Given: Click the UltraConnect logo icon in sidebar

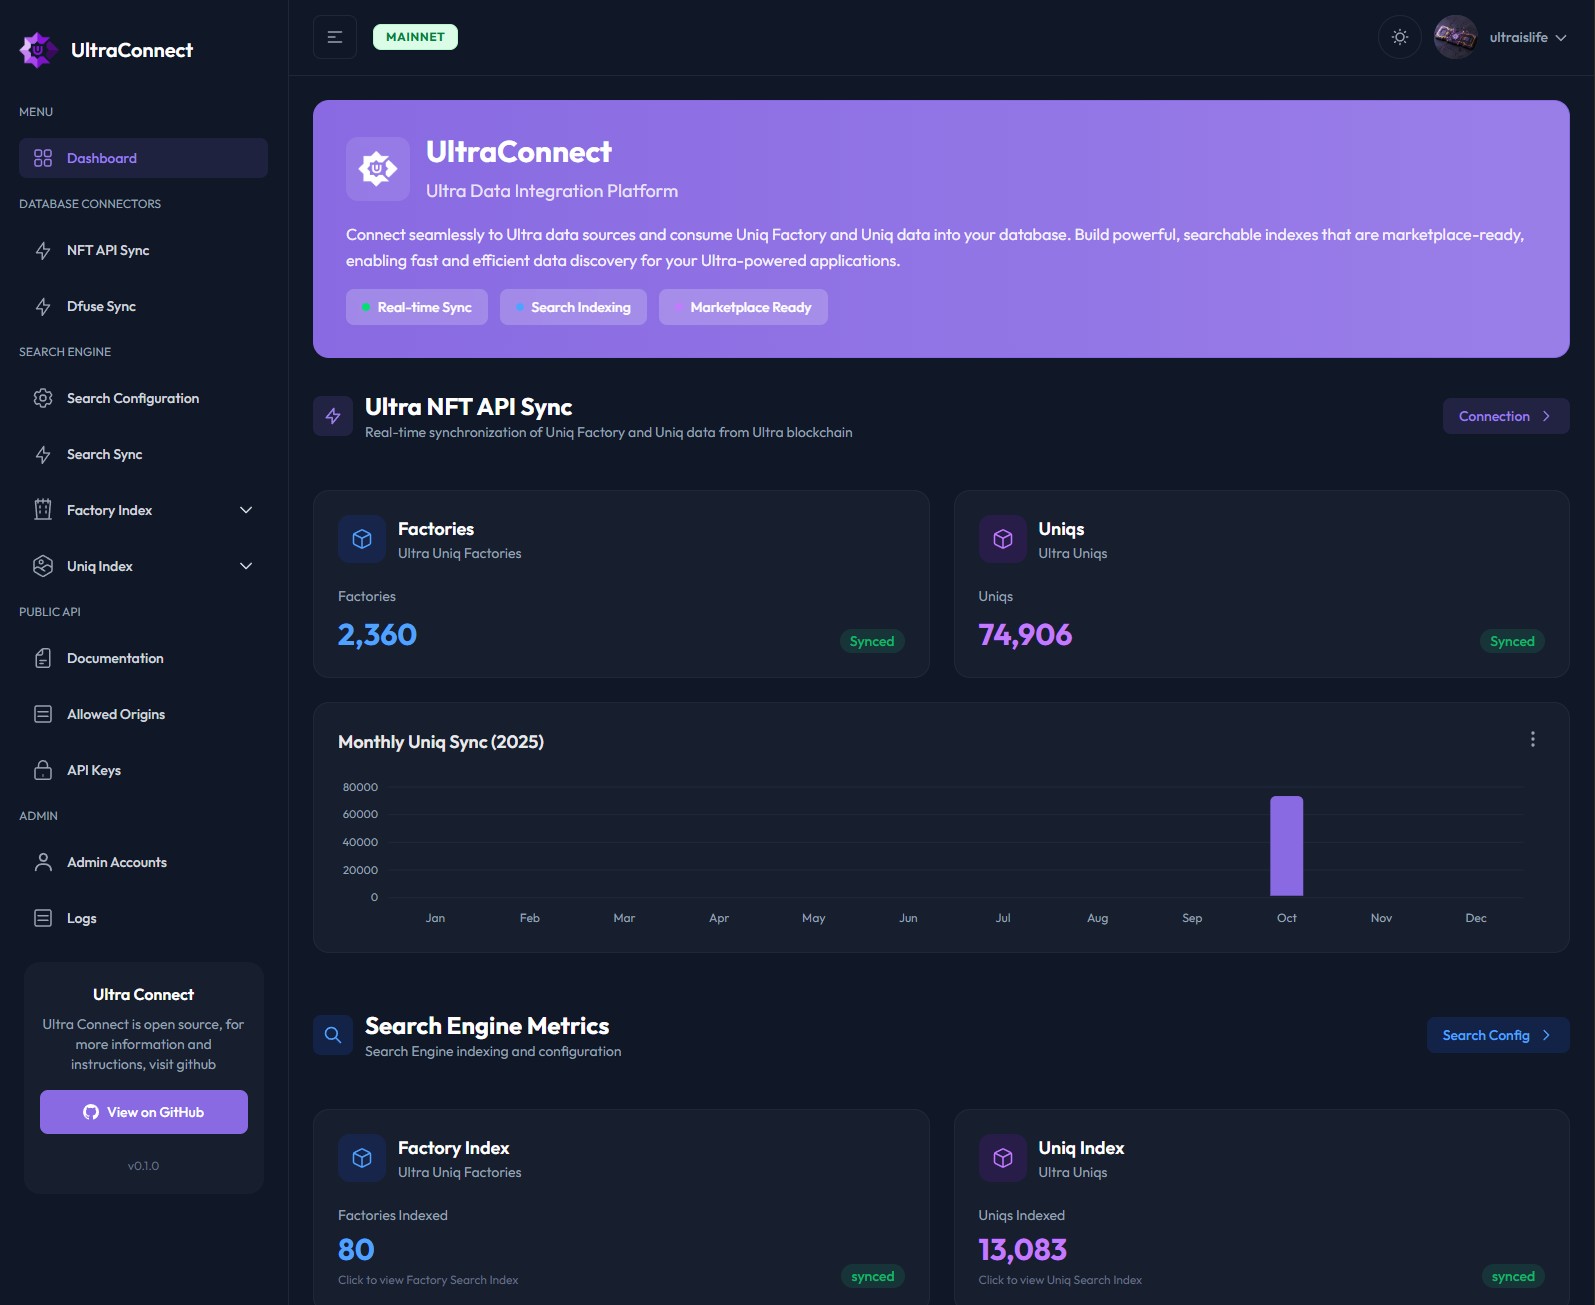Looking at the screenshot, I should point(38,50).
